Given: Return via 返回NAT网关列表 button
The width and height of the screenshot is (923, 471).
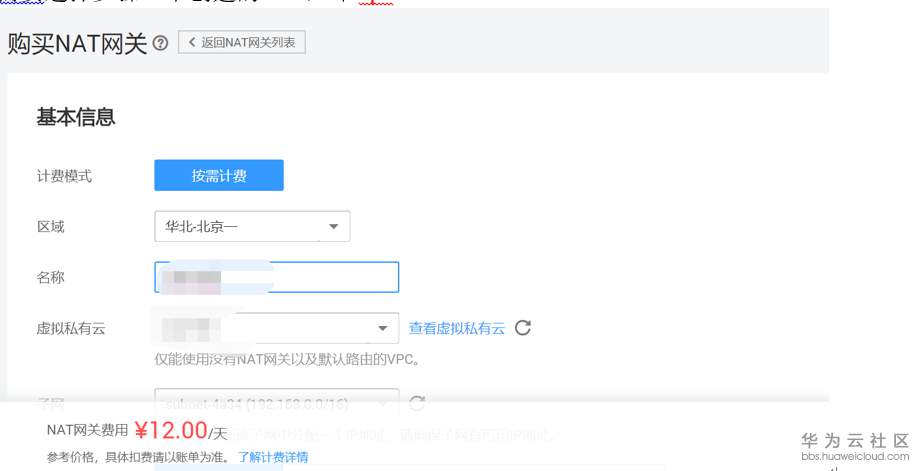Looking at the screenshot, I should pyautogui.click(x=242, y=42).
